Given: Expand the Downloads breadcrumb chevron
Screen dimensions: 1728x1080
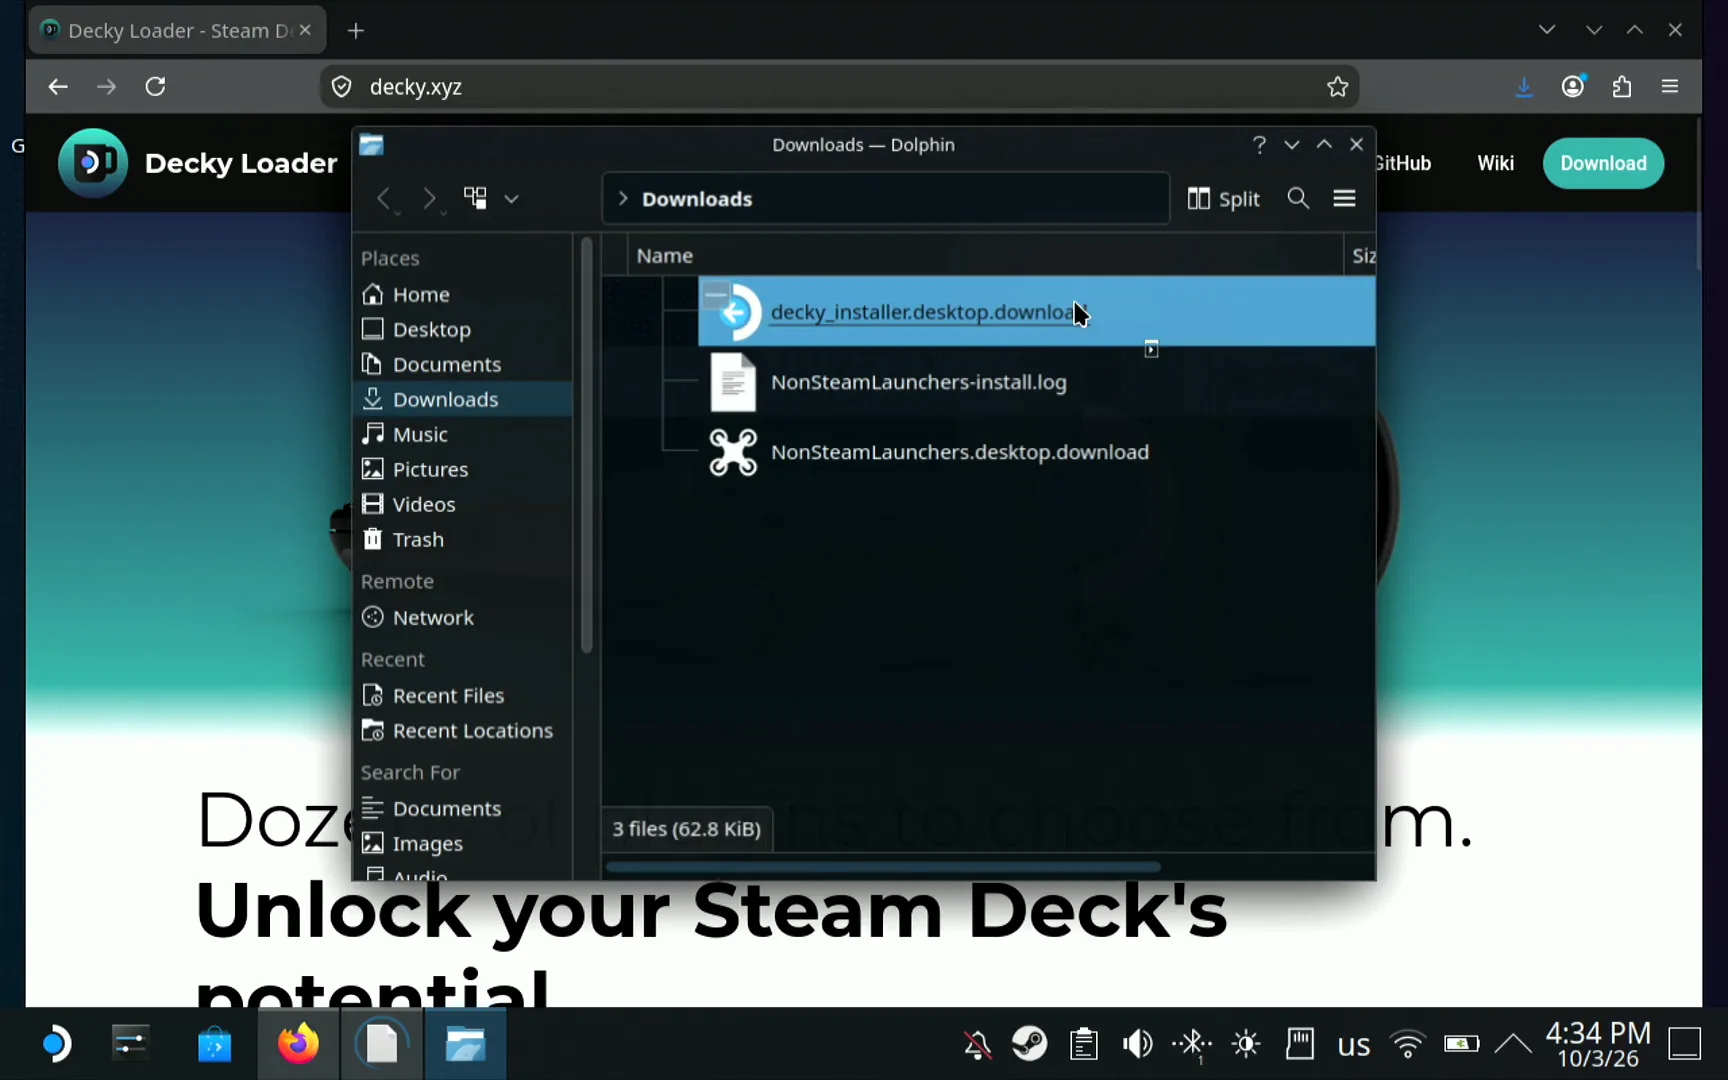Looking at the screenshot, I should click(x=623, y=198).
